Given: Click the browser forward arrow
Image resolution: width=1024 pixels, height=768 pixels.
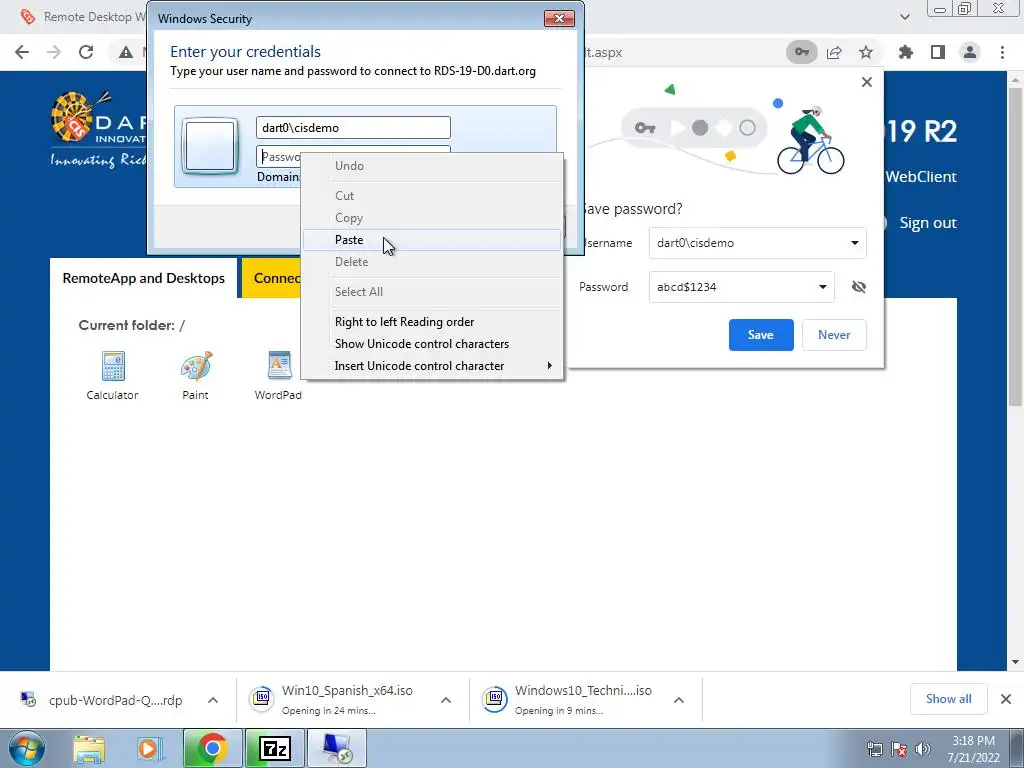Looking at the screenshot, I should pos(54,52).
